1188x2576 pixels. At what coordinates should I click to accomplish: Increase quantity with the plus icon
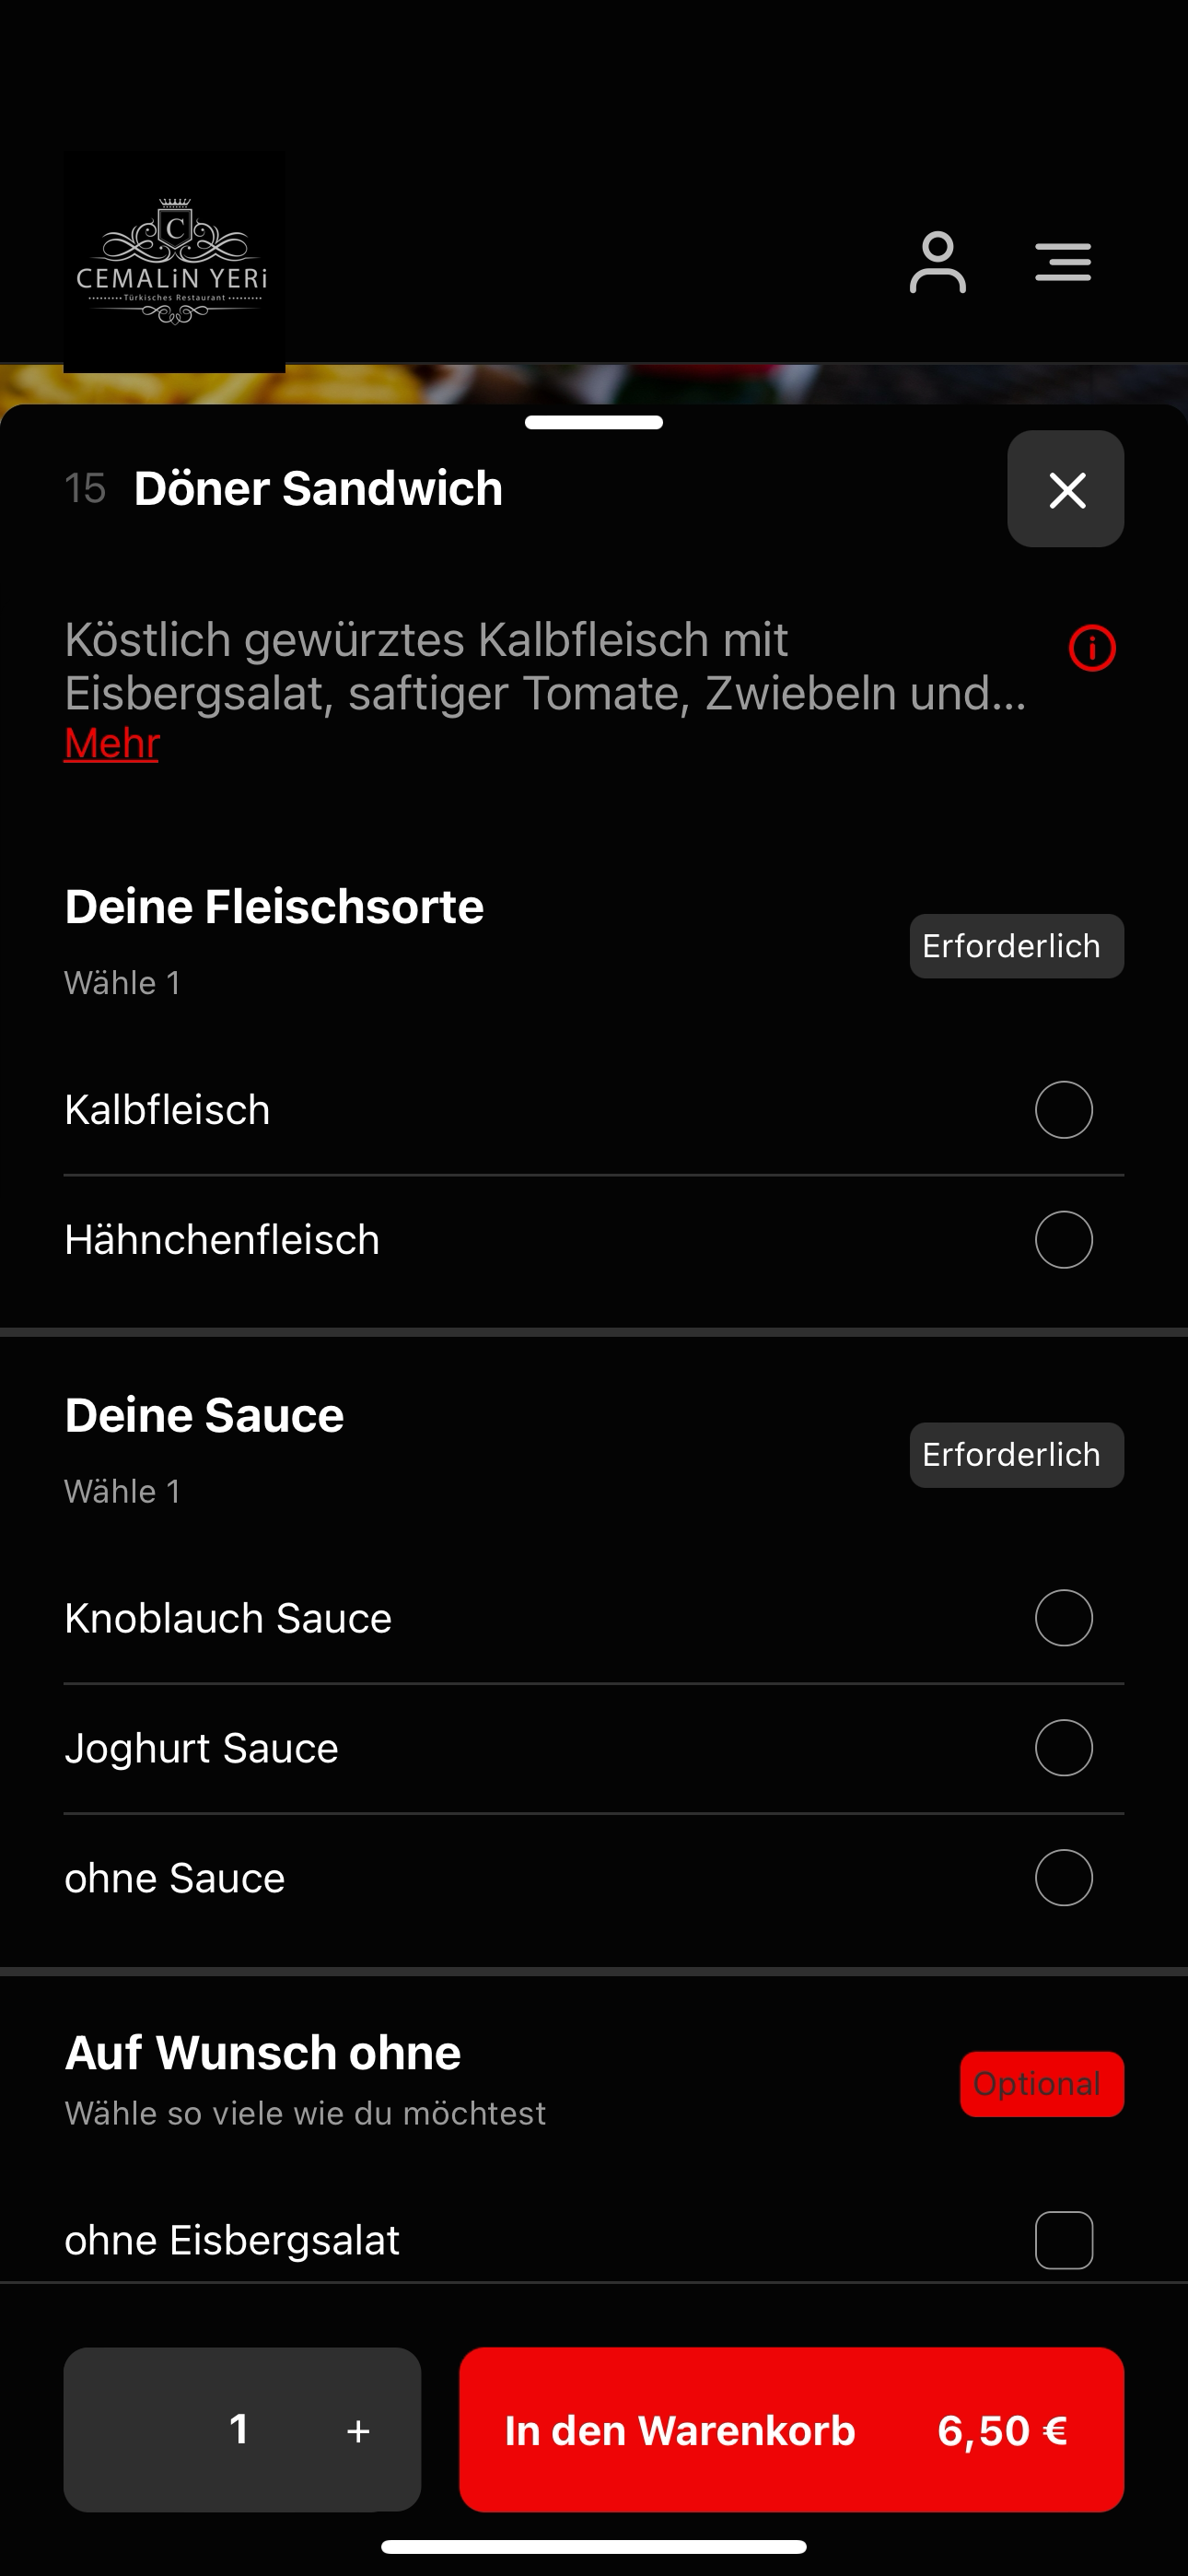pos(358,2430)
